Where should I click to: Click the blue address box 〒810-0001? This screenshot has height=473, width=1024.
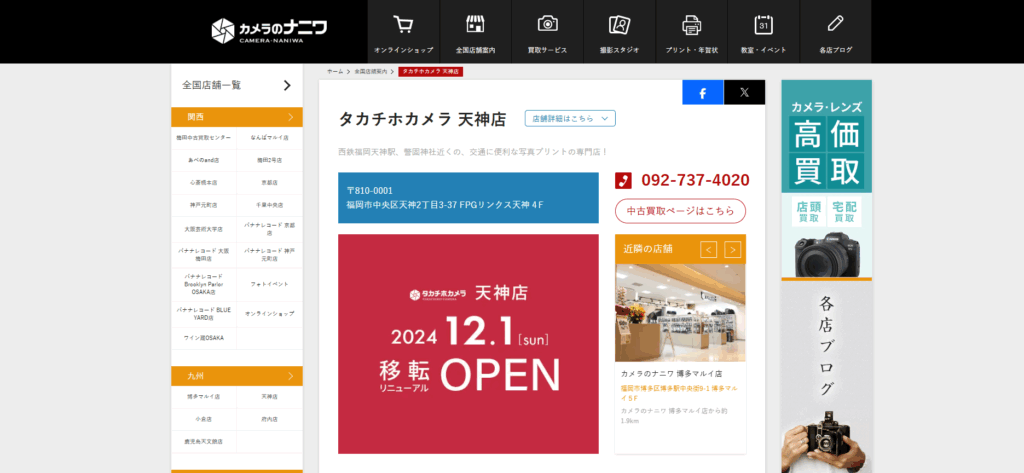(x=468, y=198)
